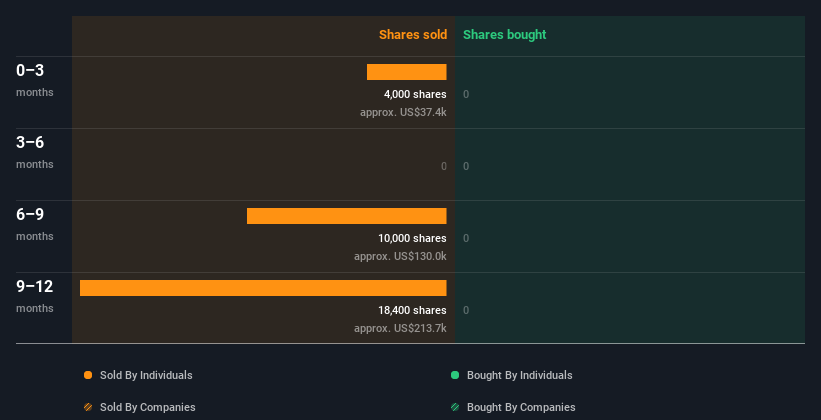Click the striped green Bought By Companies marker
This screenshot has width=821, height=420.
pos(455,407)
